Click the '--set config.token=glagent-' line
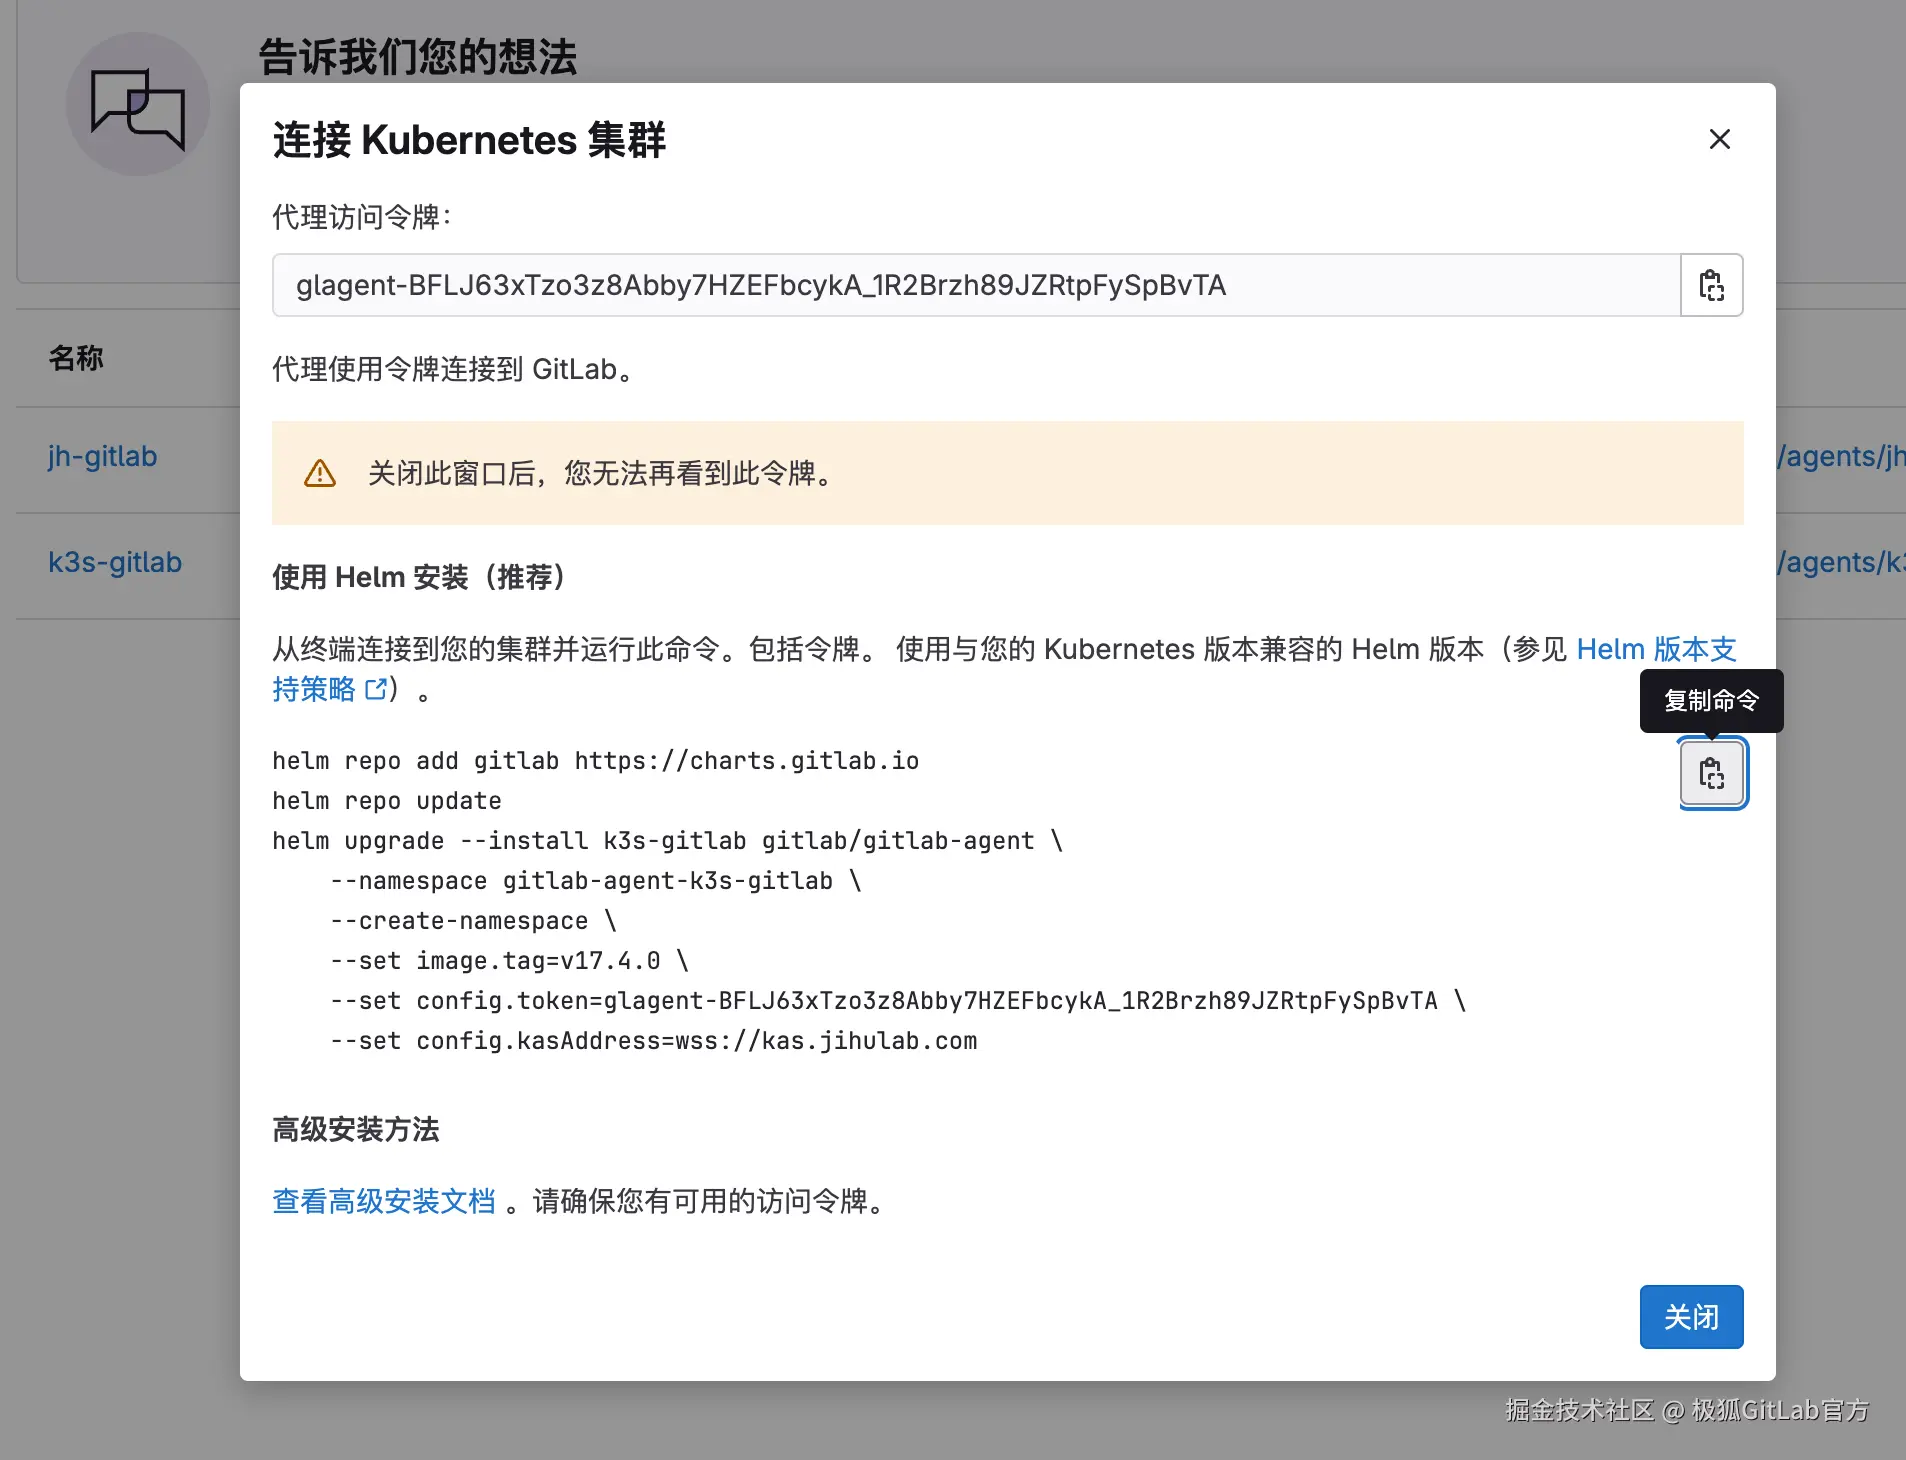The width and height of the screenshot is (1906, 1460). 898,1001
